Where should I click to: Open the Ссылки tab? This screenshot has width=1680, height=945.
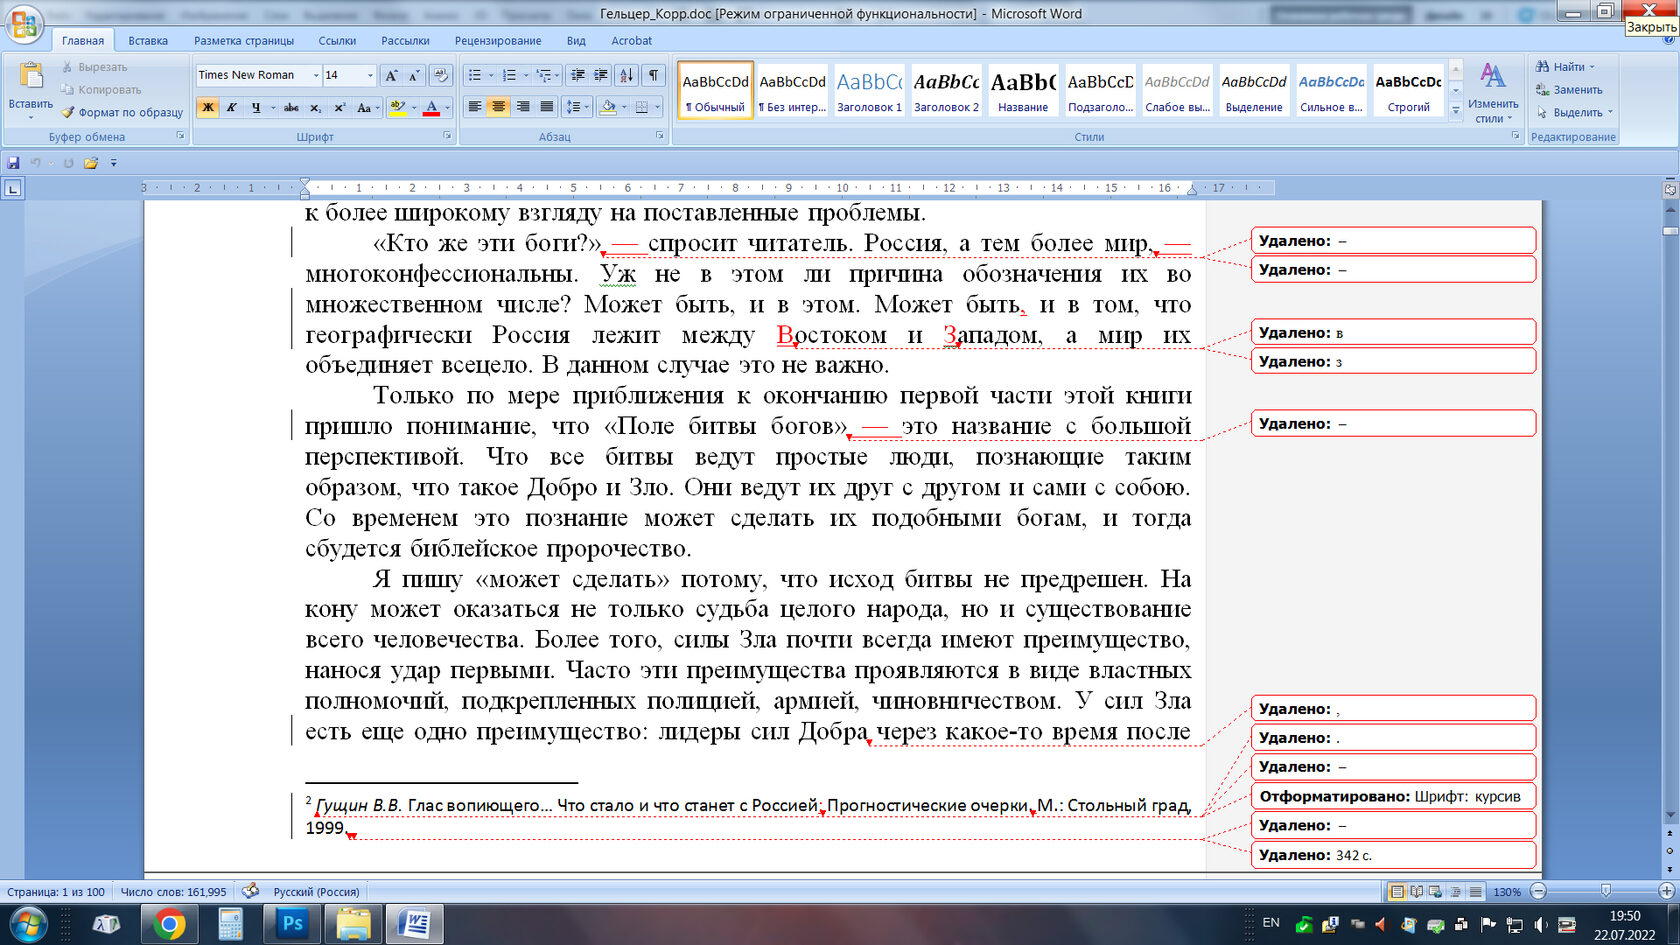click(337, 41)
